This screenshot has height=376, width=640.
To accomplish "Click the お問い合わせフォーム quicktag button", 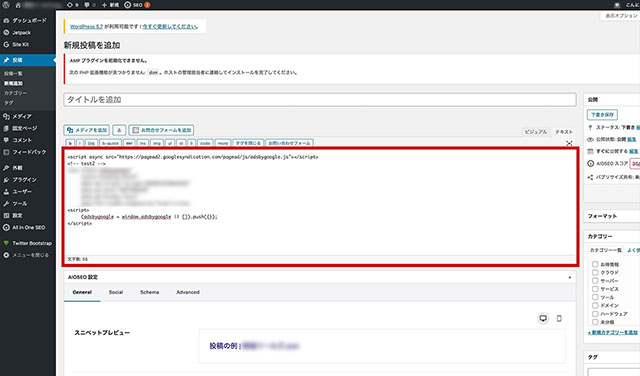I will point(289,143).
